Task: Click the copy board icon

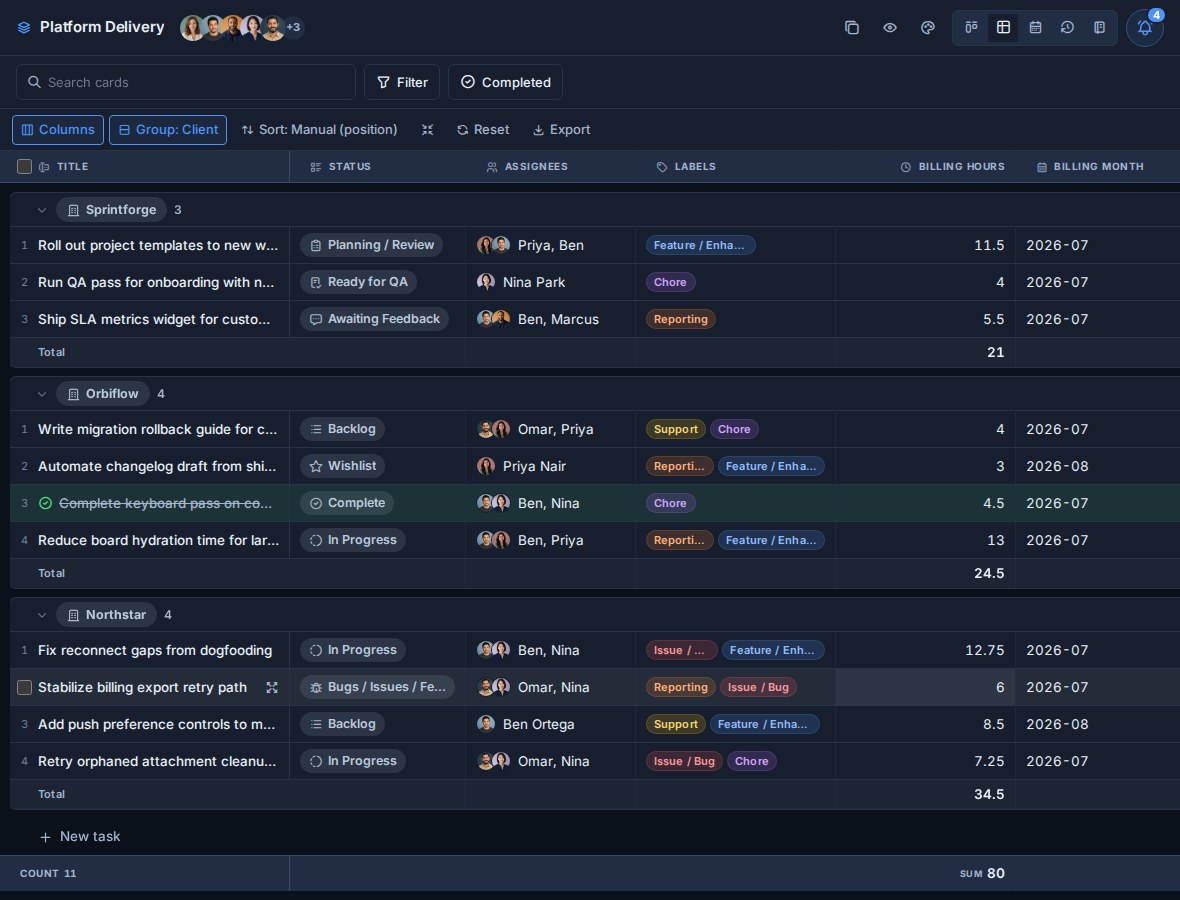Action: point(852,28)
